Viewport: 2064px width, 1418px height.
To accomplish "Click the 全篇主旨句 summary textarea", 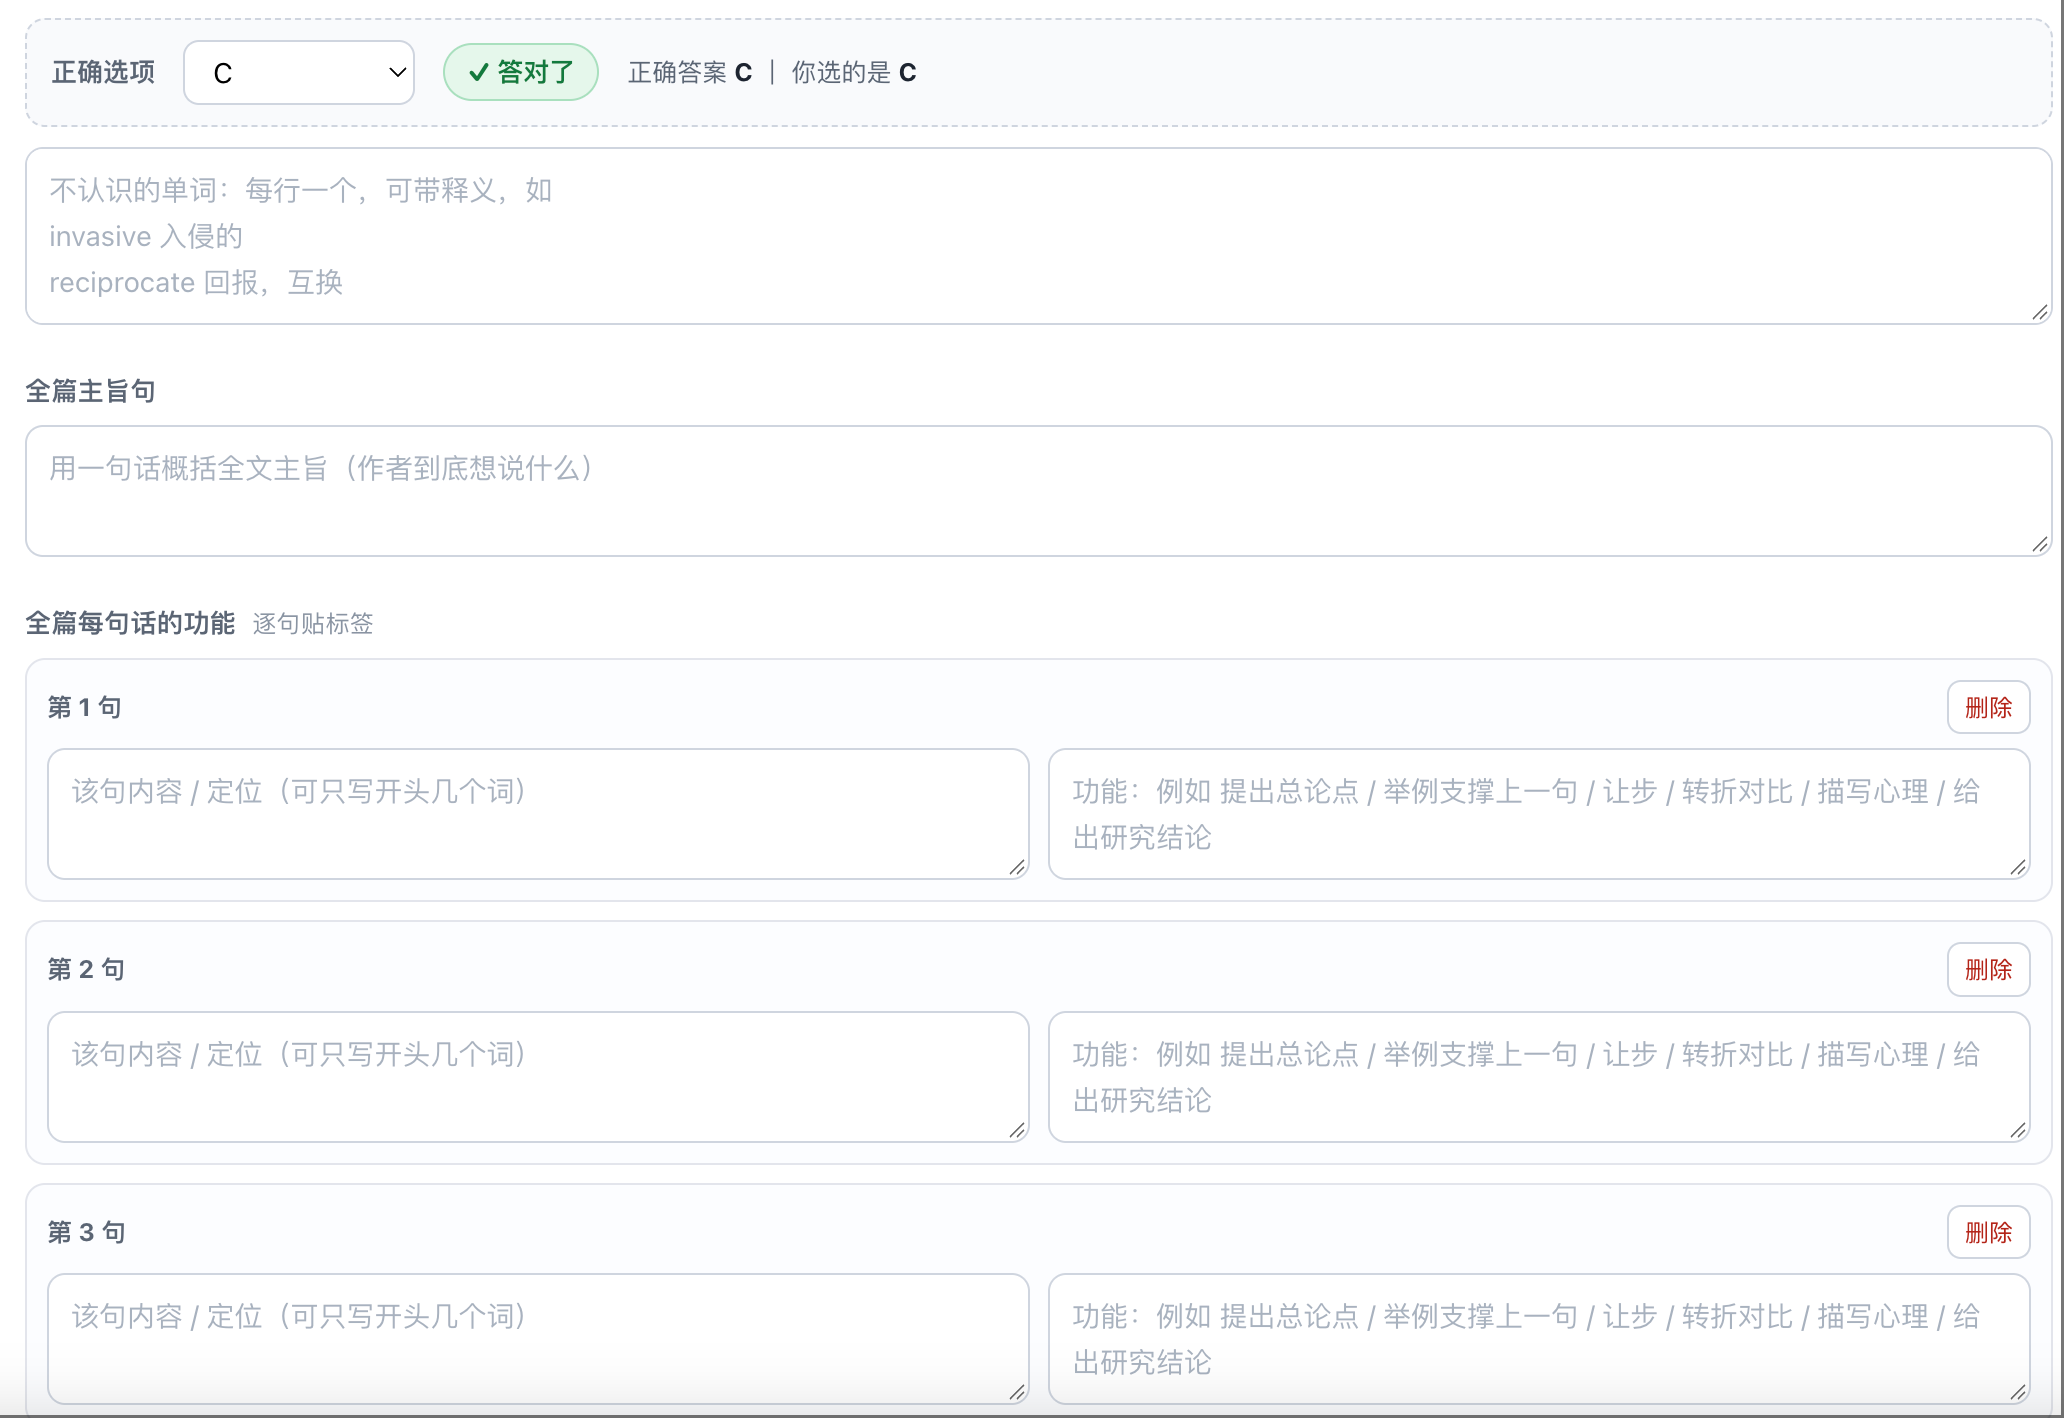I will point(1038,491).
